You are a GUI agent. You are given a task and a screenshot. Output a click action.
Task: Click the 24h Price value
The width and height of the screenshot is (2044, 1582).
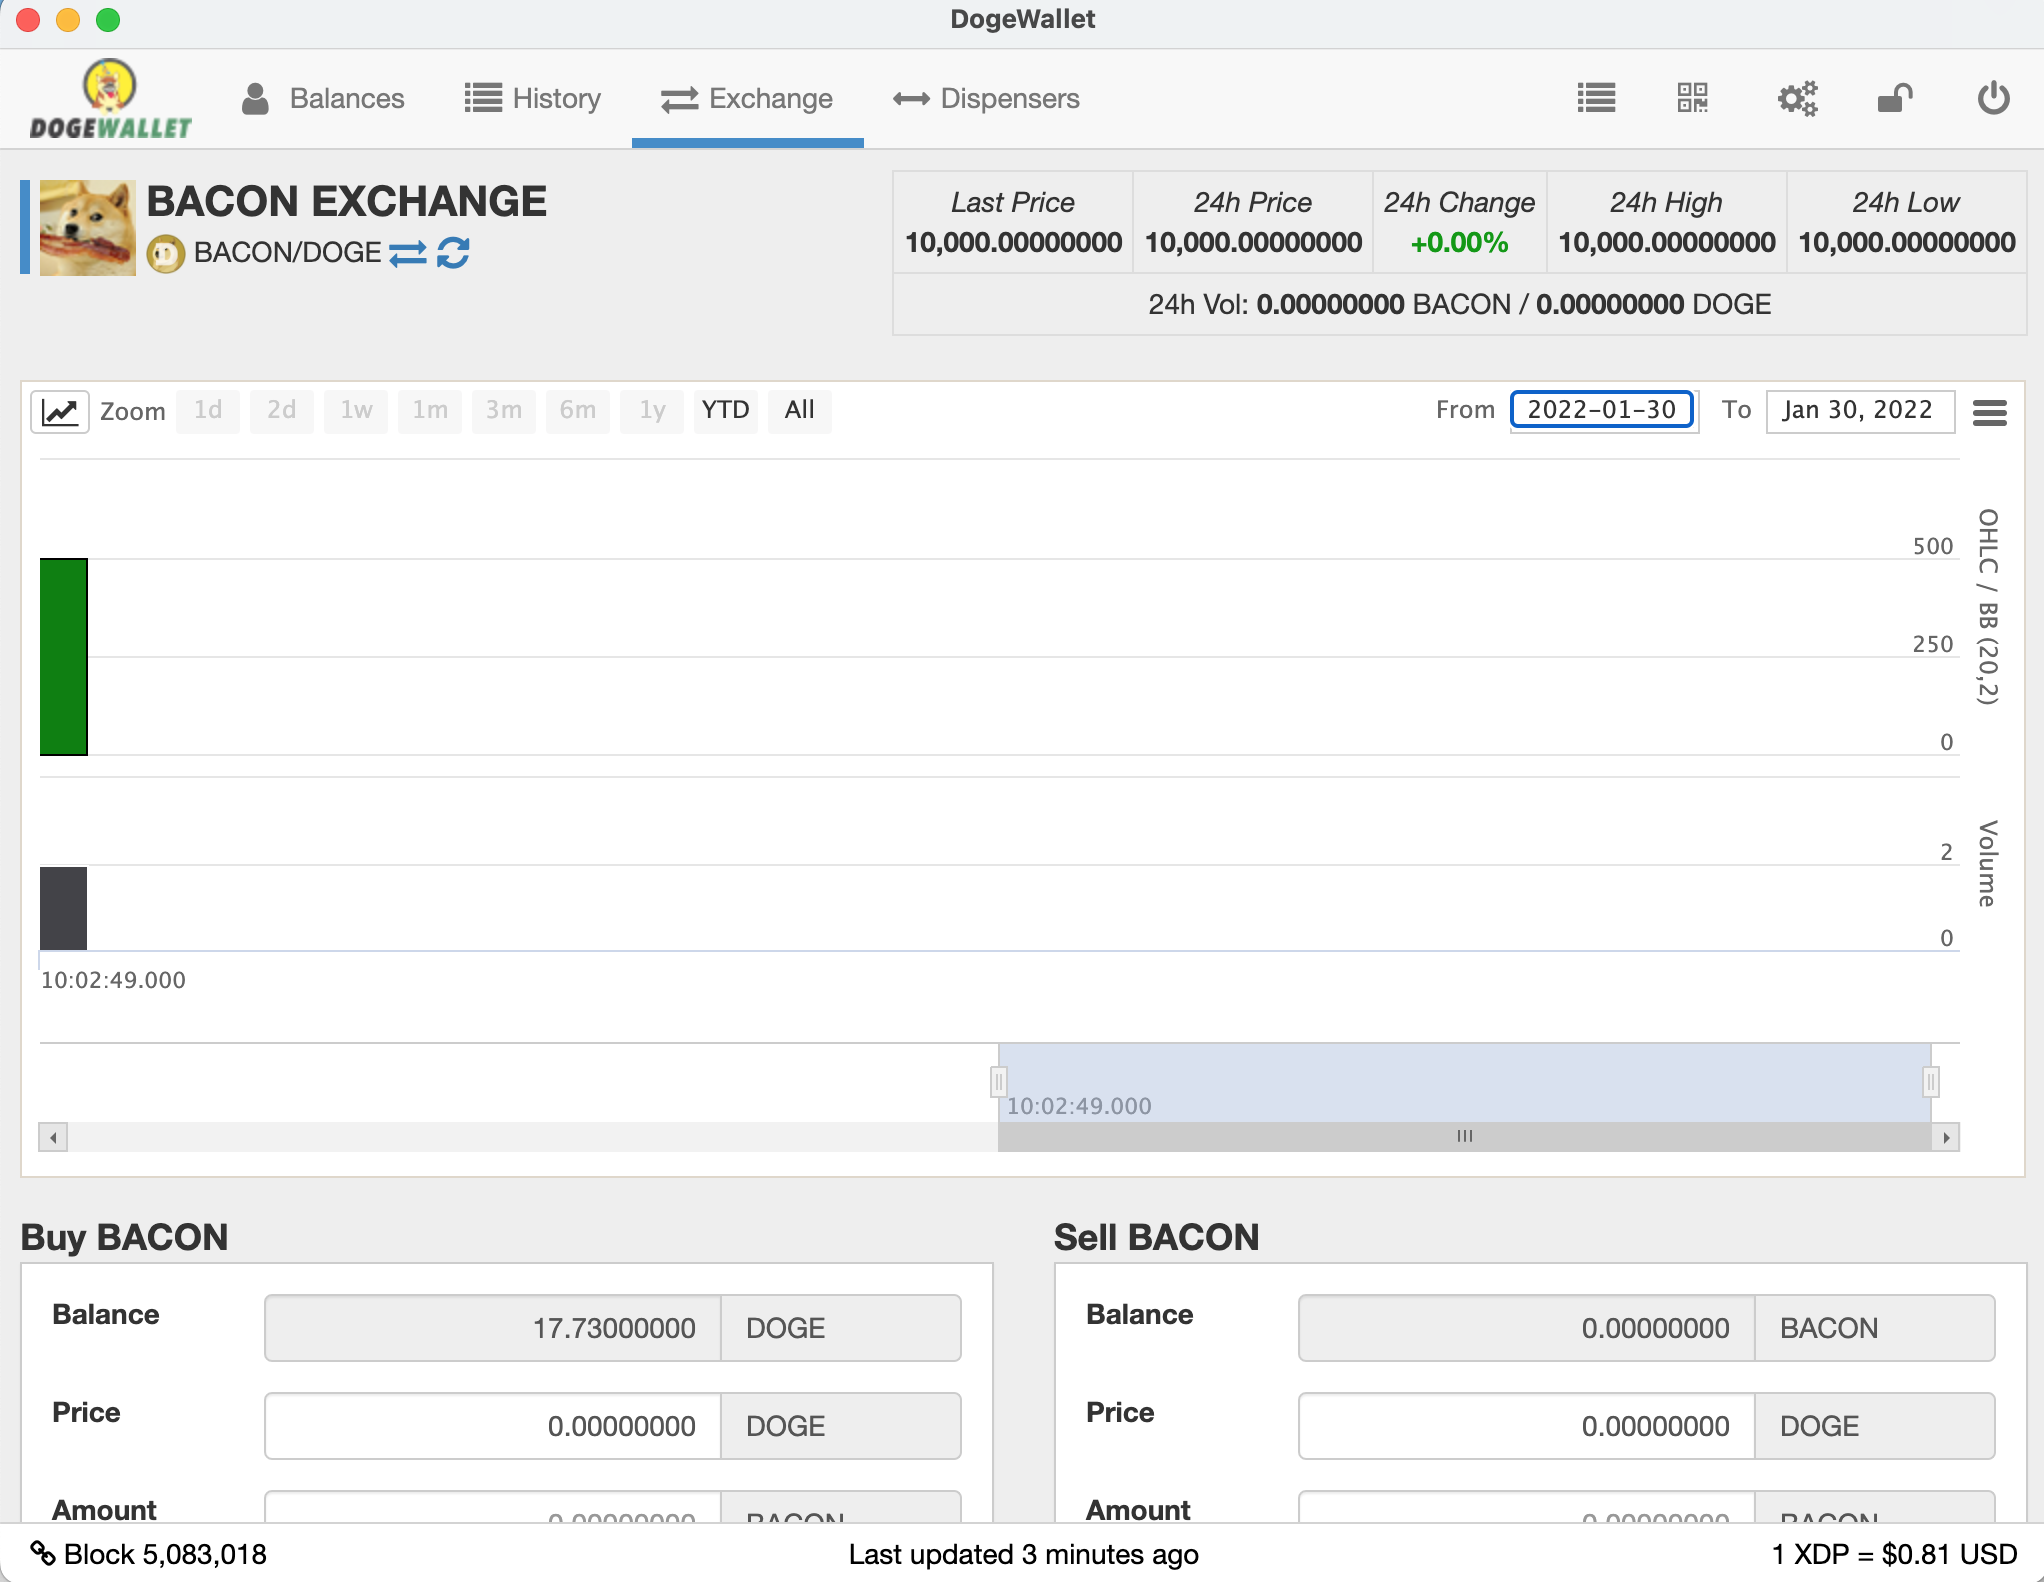(x=1253, y=242)
